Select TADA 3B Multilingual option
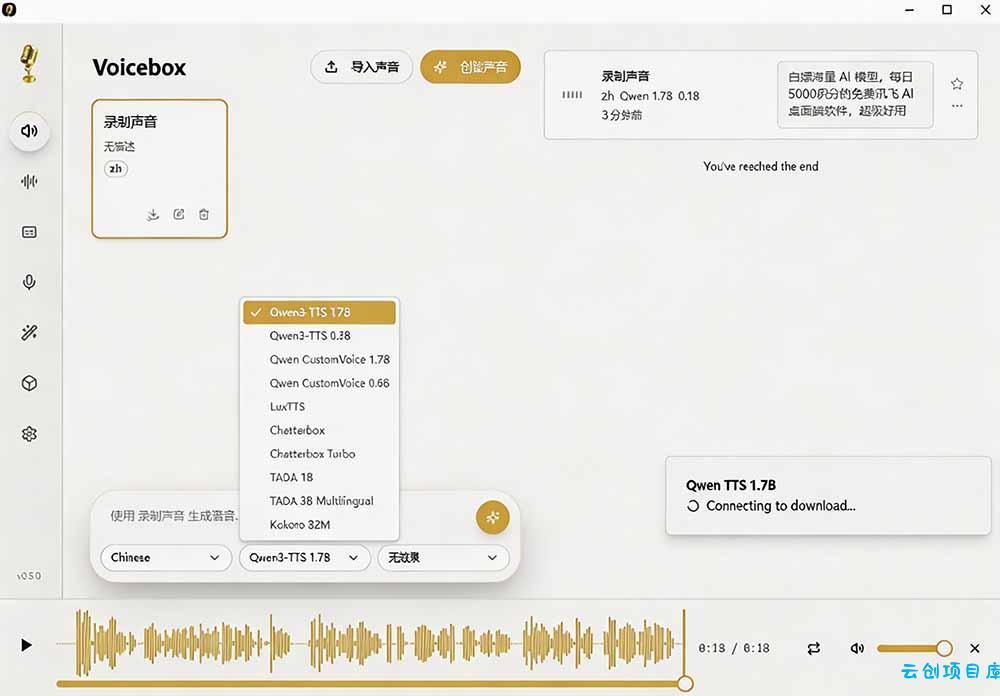1000x696 pixels. tap(319, 501)
